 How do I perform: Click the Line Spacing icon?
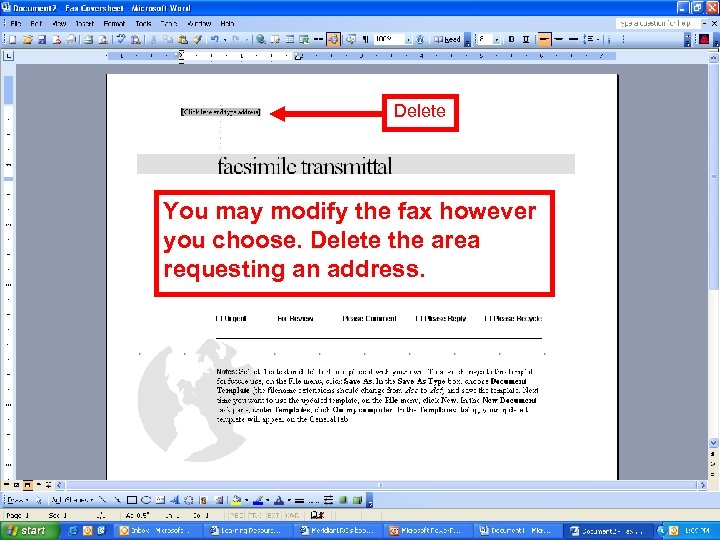(589, 40)
